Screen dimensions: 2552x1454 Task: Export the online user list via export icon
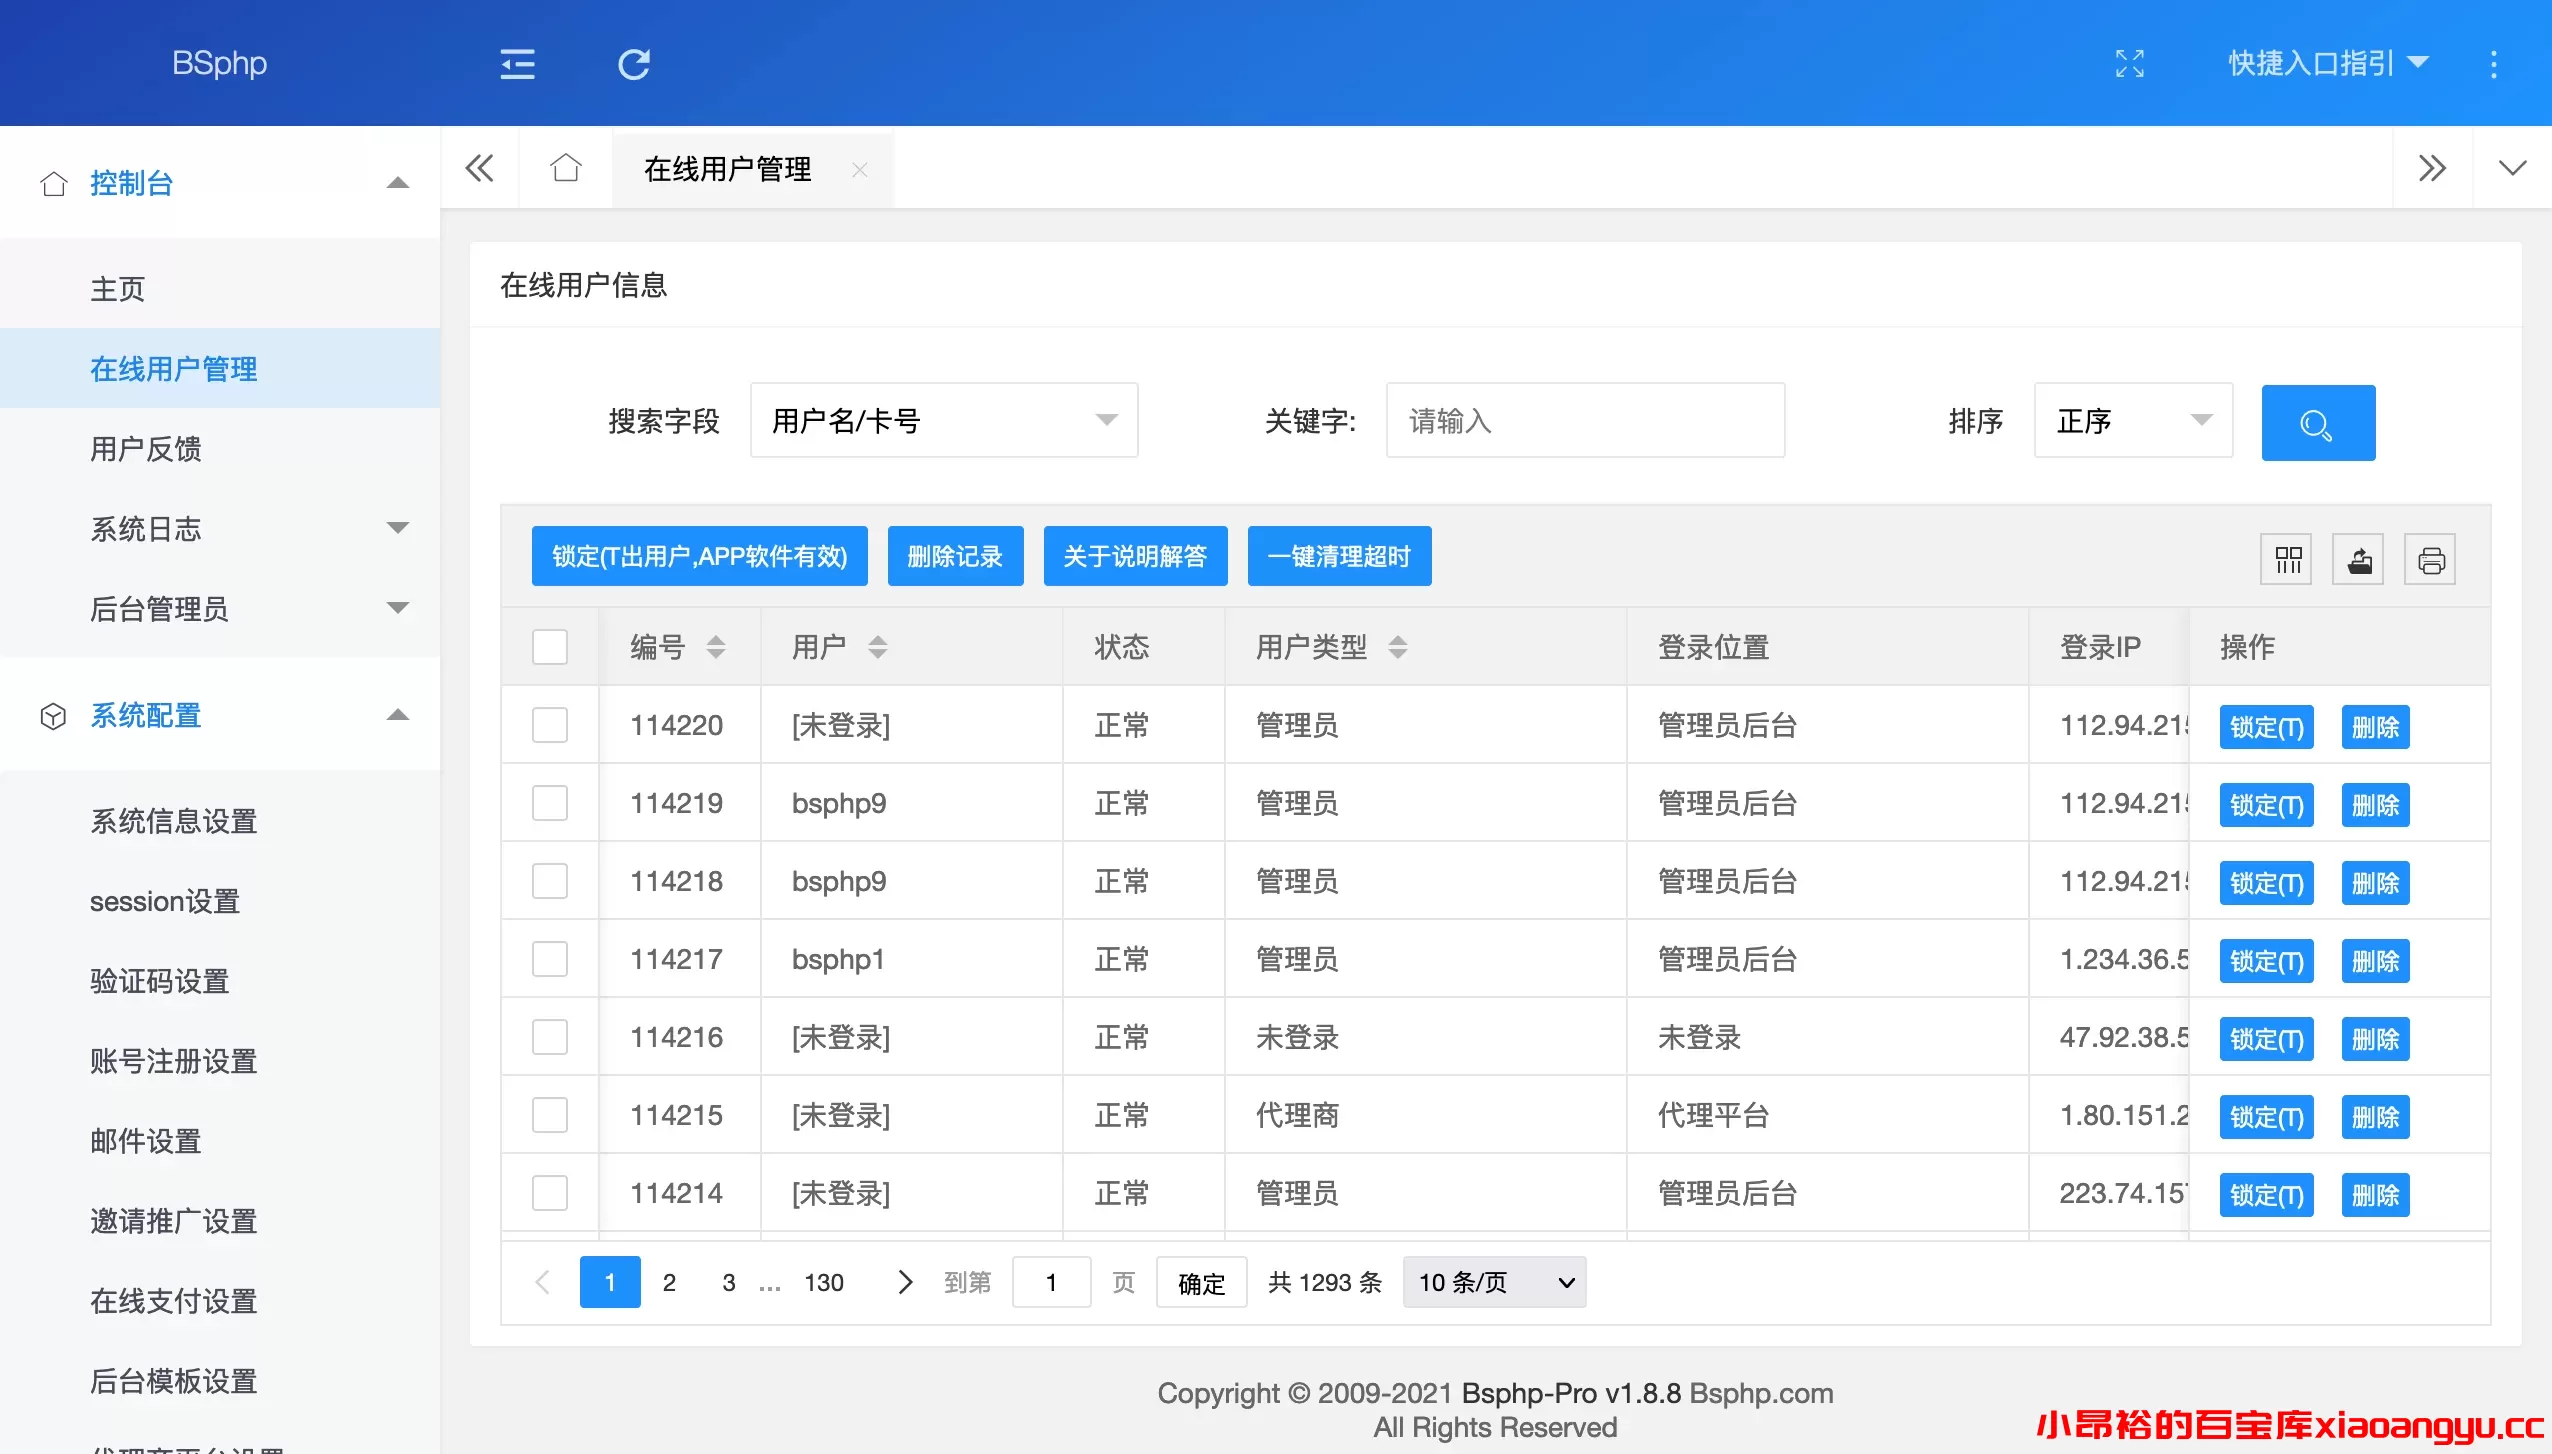(x=2359, y=559)
